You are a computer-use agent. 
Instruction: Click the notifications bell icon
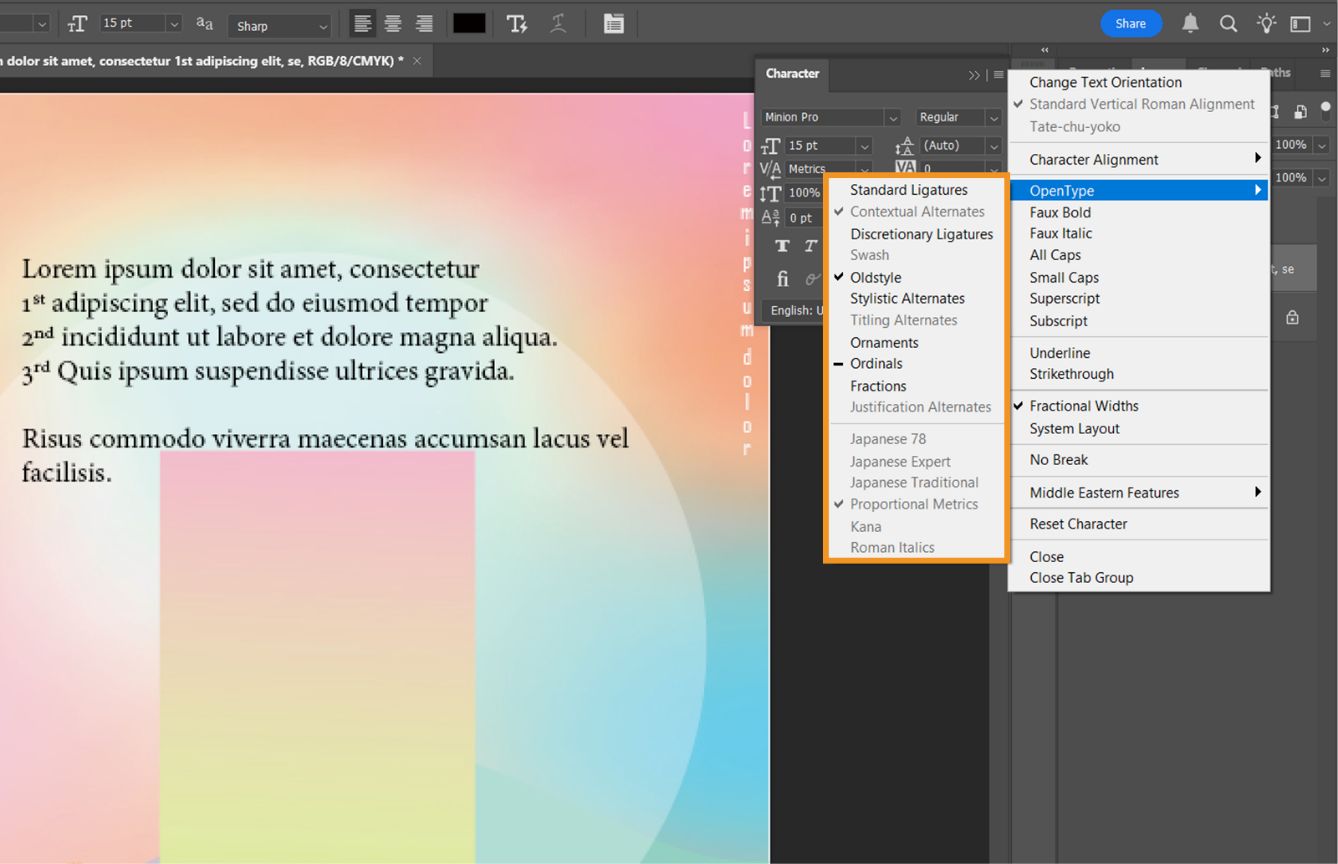tap(1189, 23)
